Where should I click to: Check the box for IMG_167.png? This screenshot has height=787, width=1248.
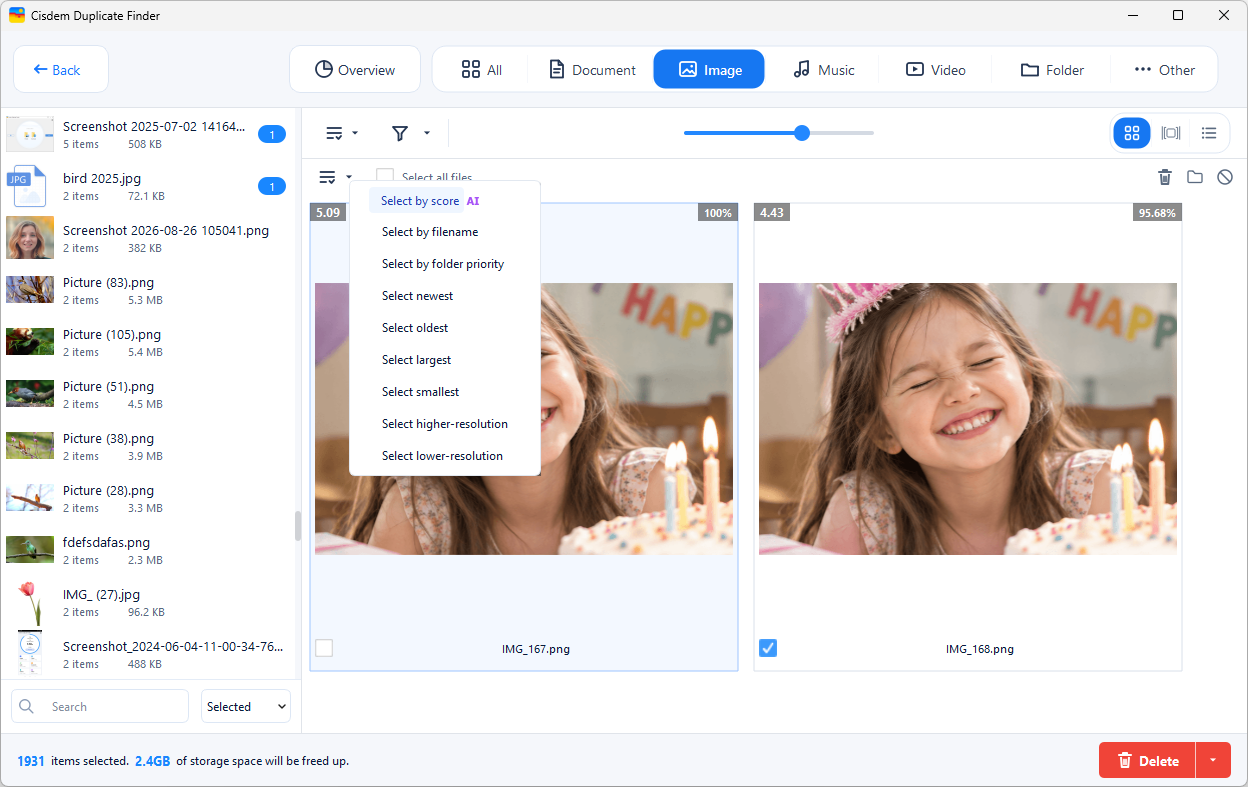coord(324,648)
